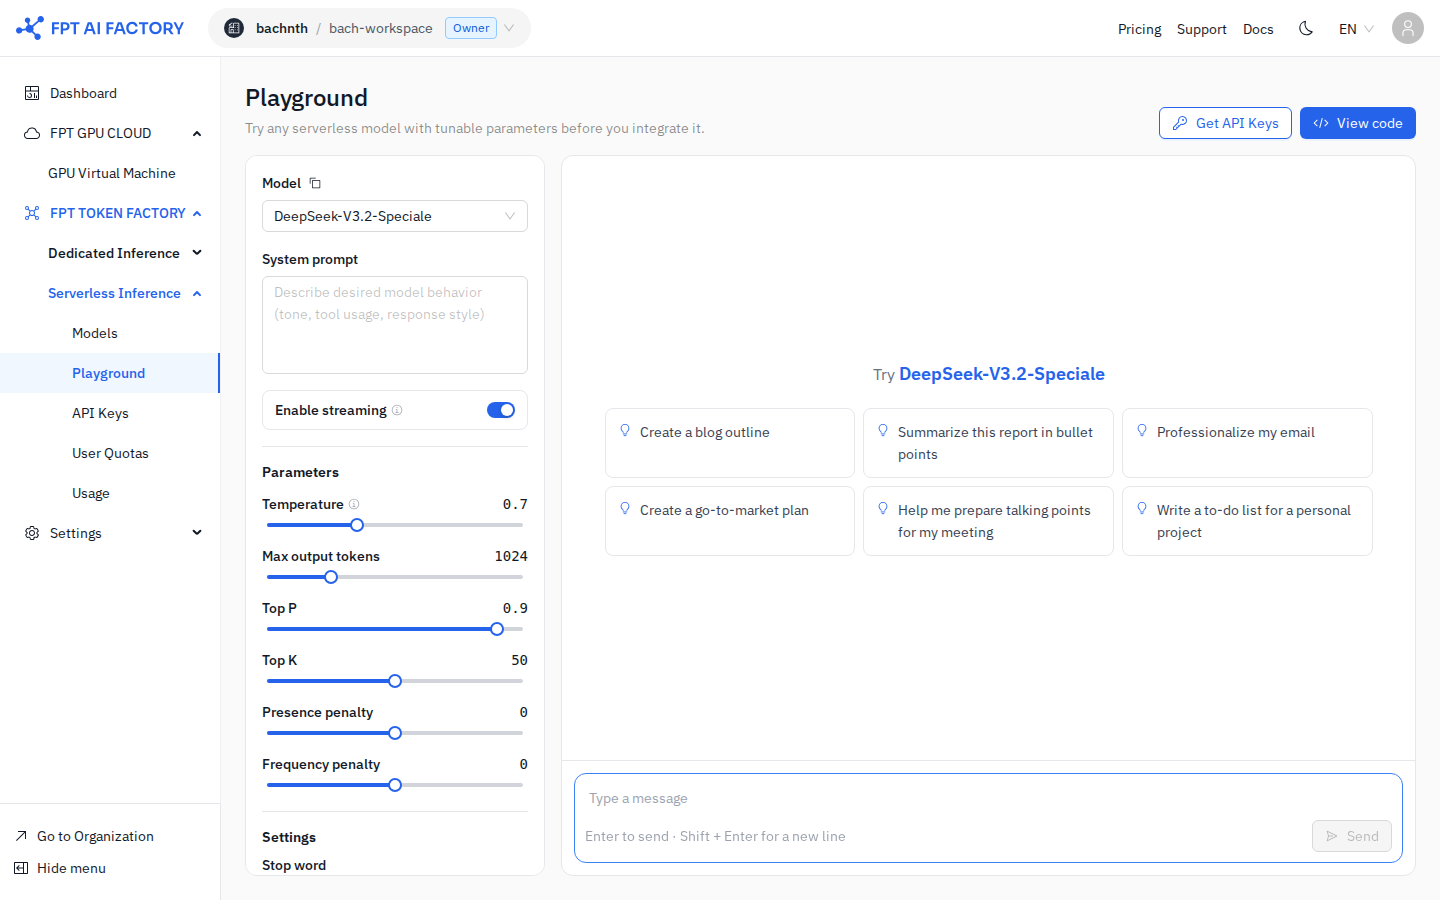Click the Top P slider handle

(x=497, y=629)
